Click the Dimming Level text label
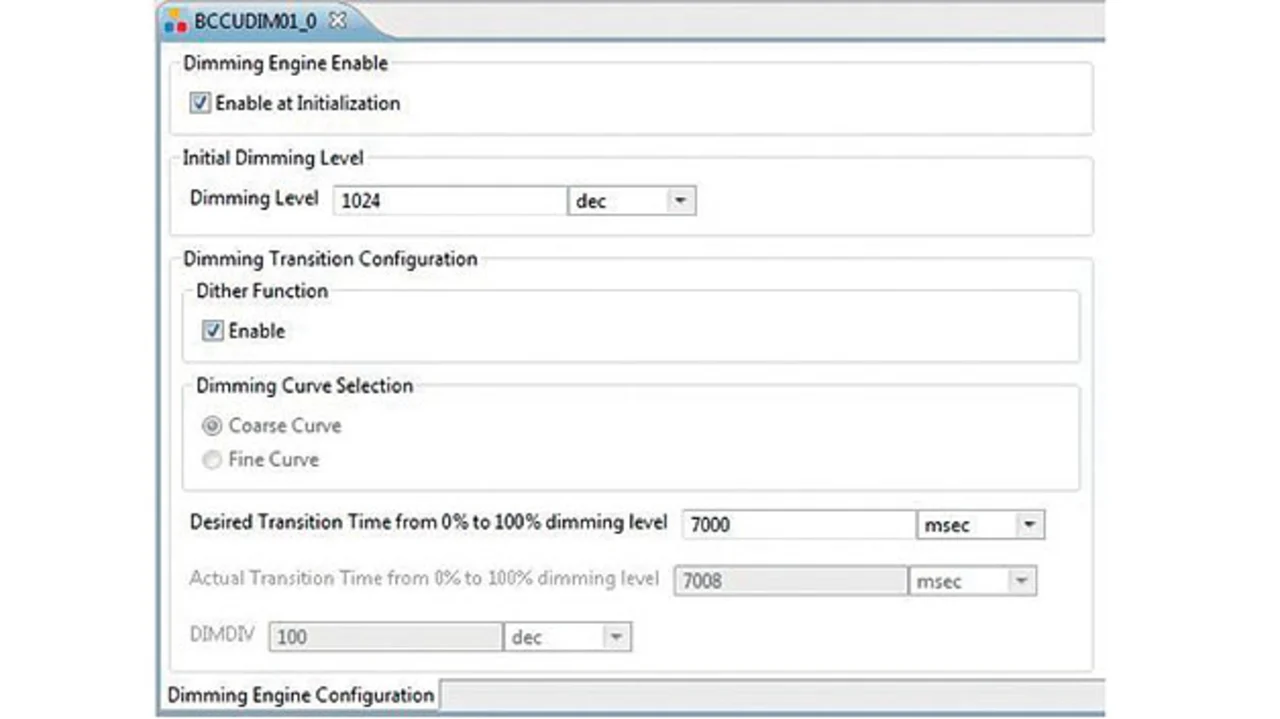This screenshot has height=719, width=1280. click(x=254, y=198)
